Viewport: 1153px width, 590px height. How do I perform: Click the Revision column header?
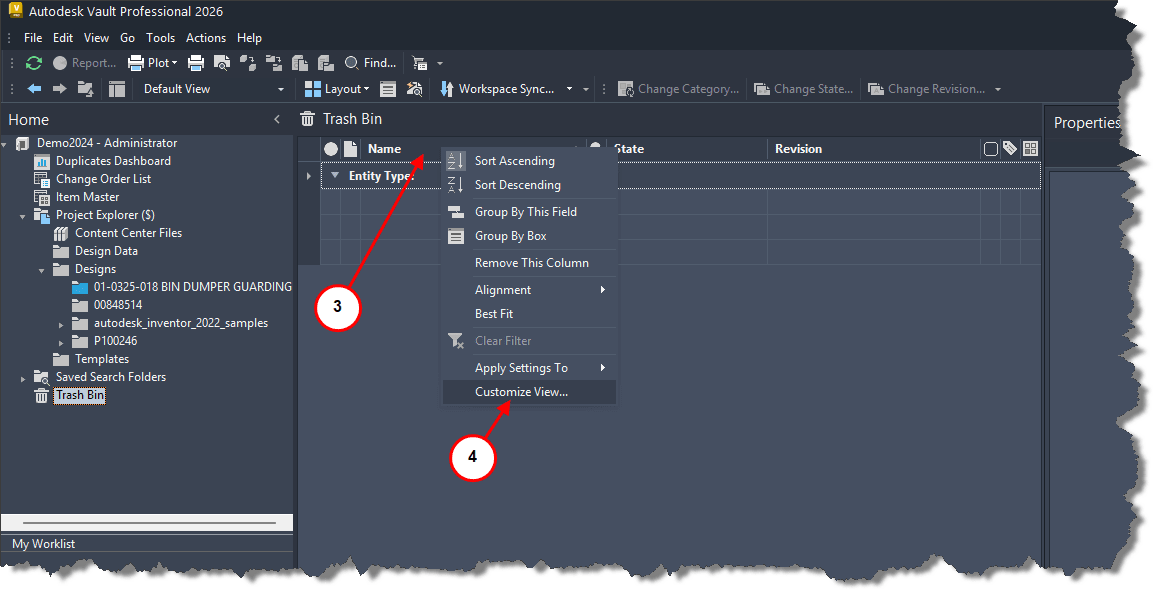point(874,149)
